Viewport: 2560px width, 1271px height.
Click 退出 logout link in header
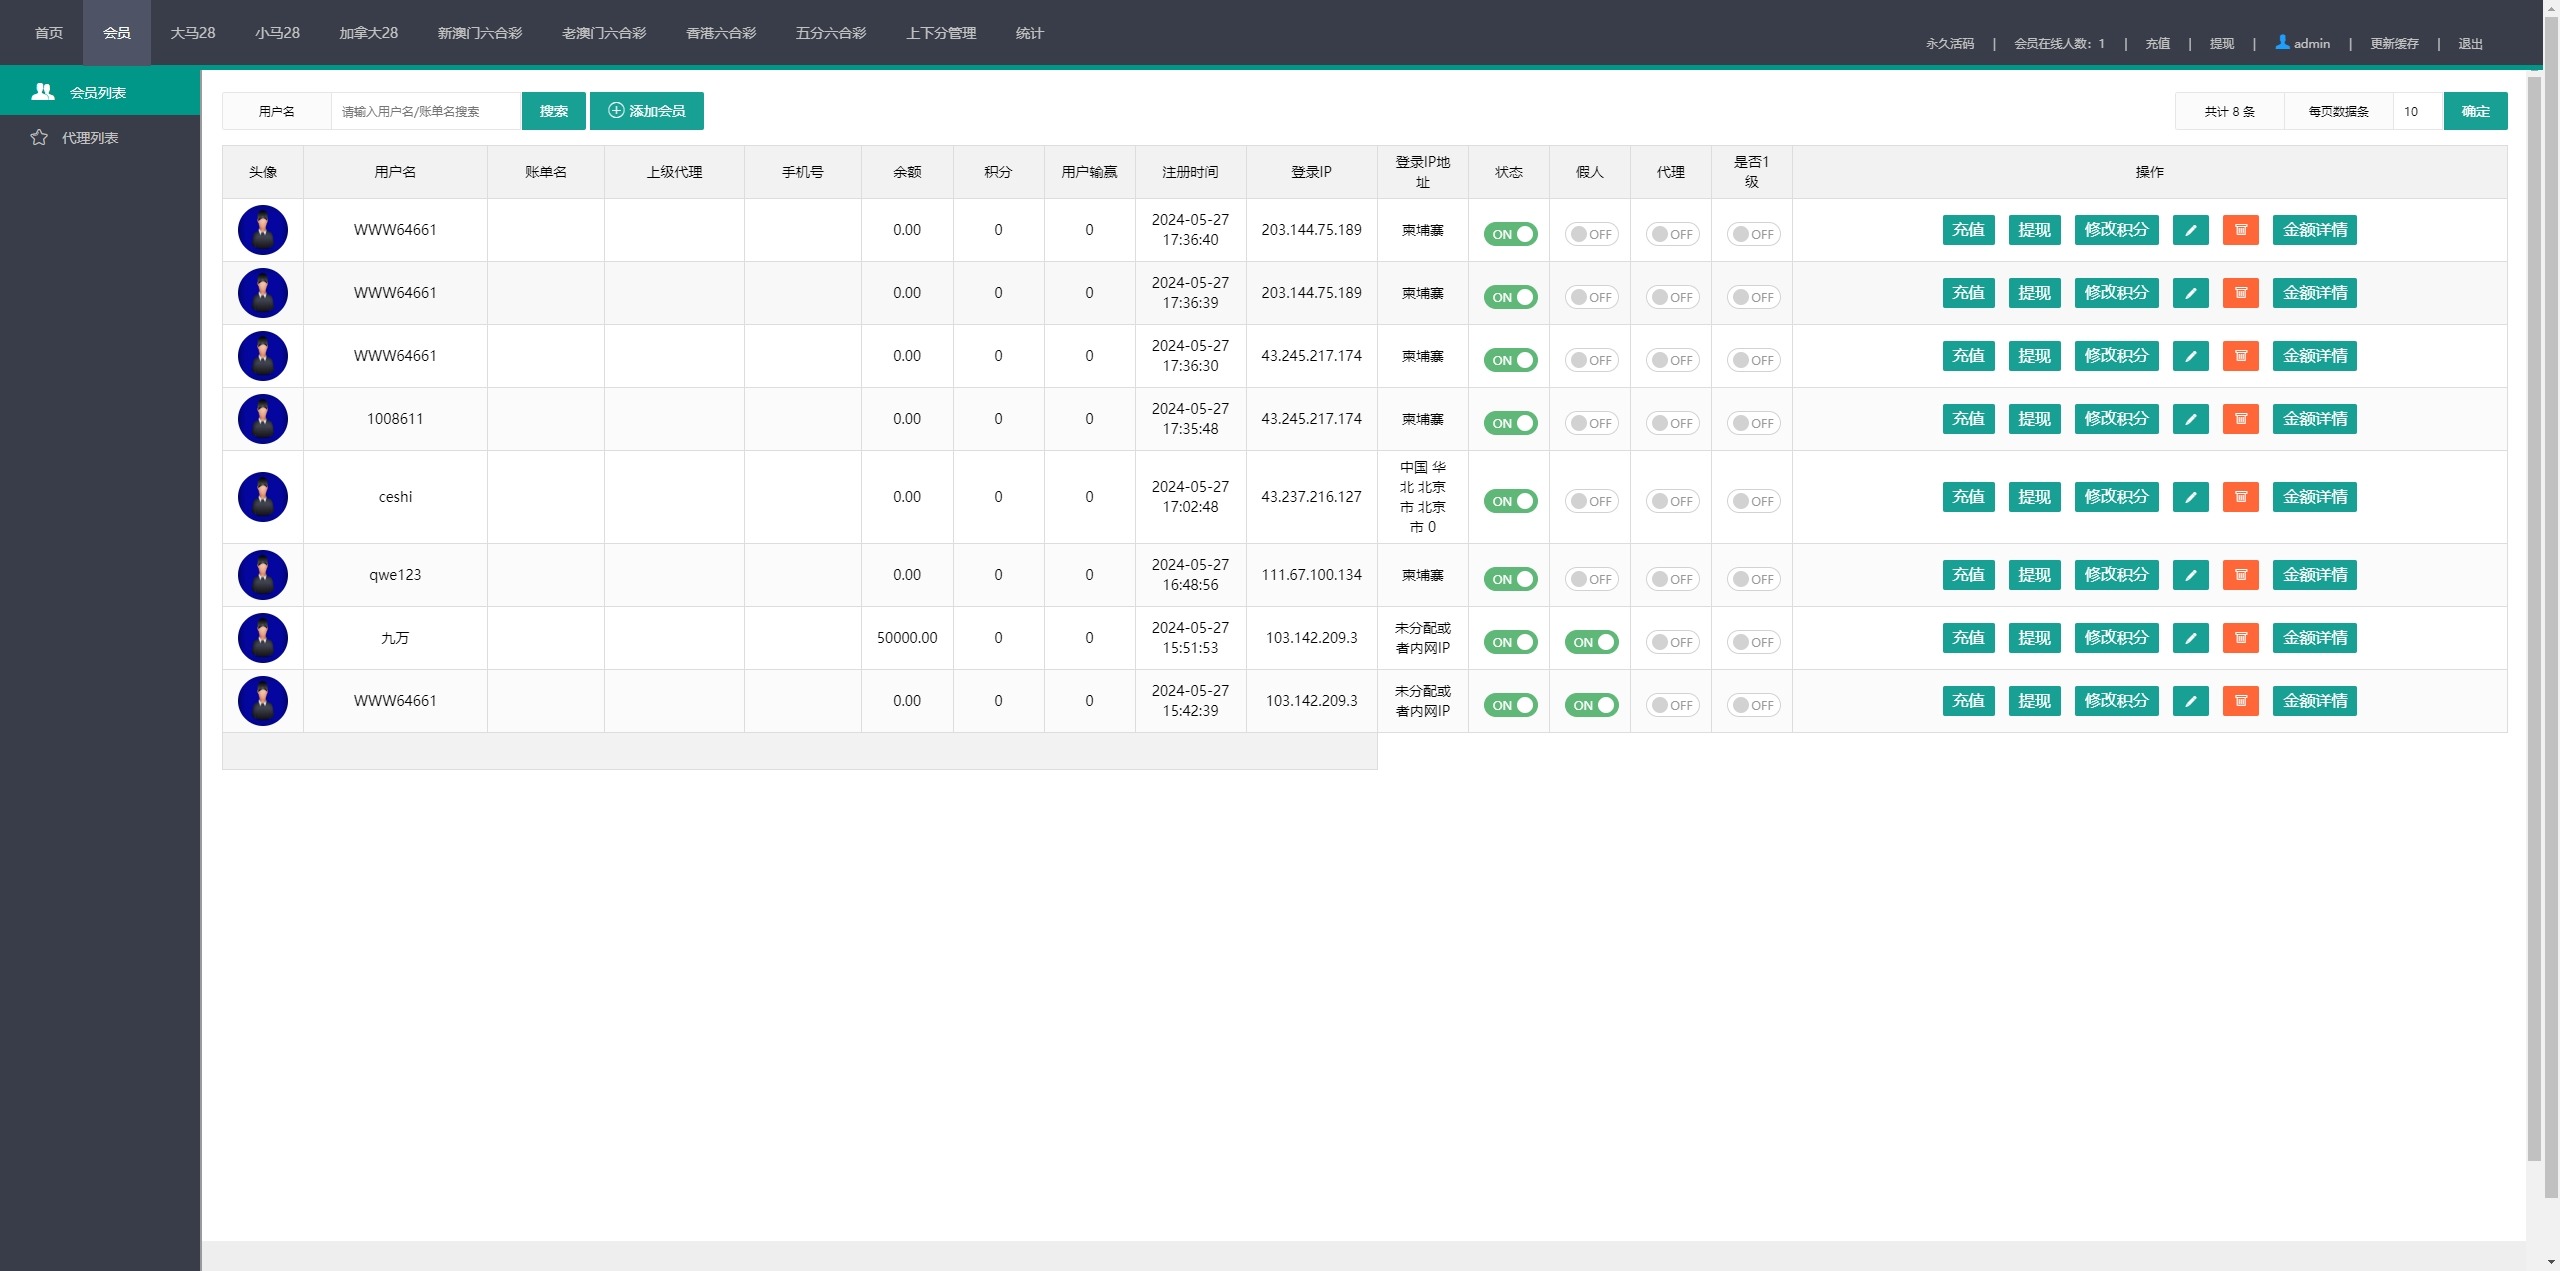pyautogui.click(x=2470, y=43)
